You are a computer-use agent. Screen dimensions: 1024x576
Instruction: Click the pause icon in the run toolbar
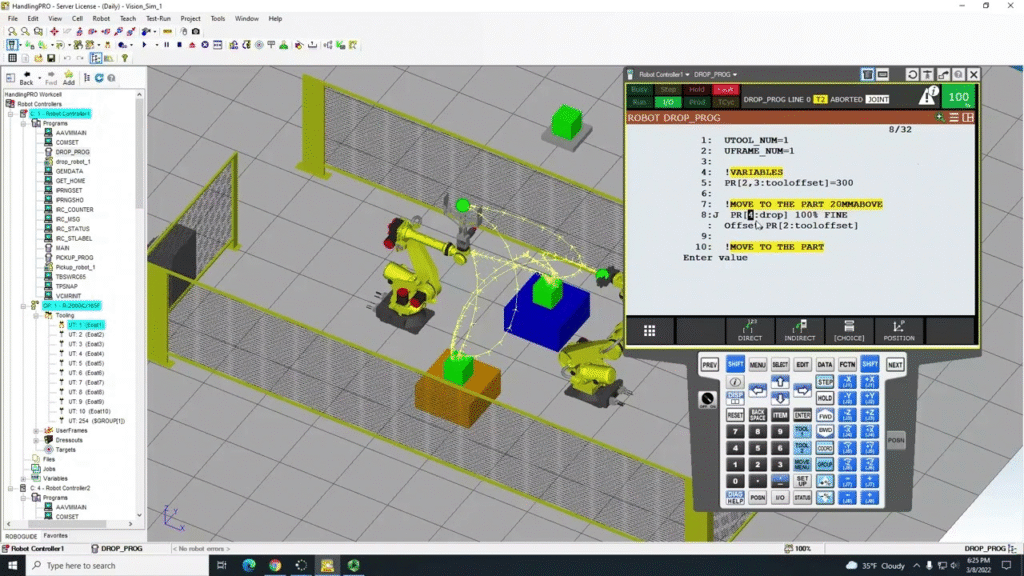pos(166,45)
